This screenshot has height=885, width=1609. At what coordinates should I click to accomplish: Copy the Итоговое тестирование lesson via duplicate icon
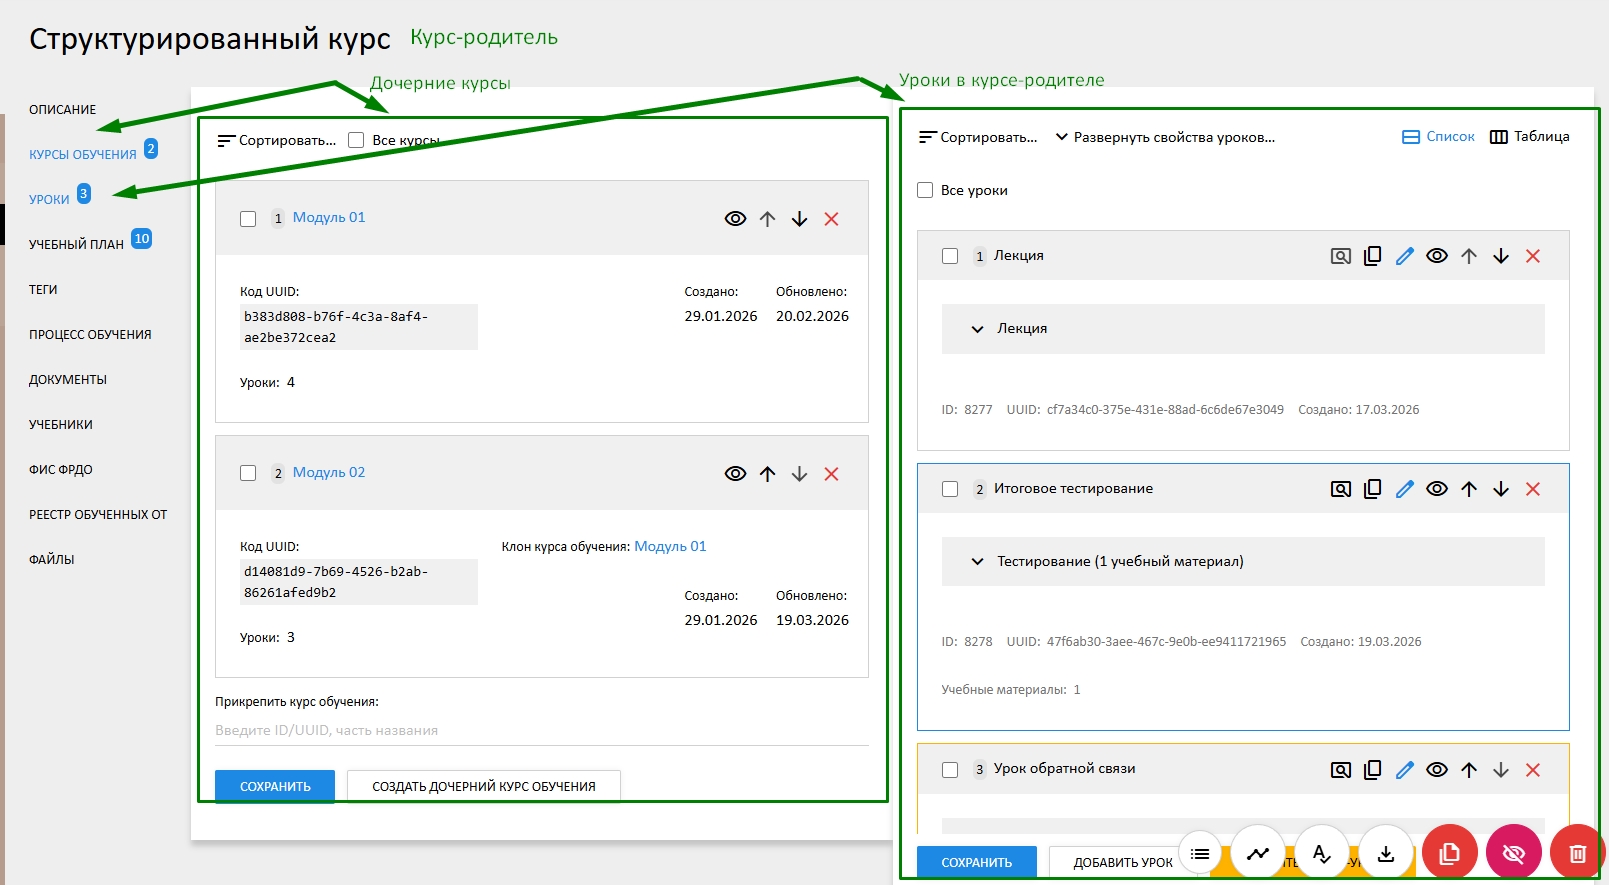[x=1372, y=489]
